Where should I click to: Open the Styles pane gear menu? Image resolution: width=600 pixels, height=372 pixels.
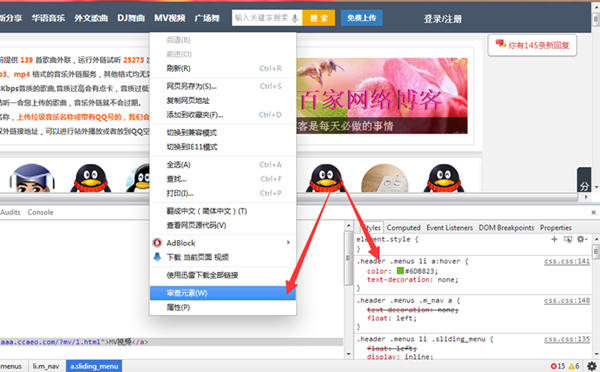pyautogui.click(x=582, y=239)
